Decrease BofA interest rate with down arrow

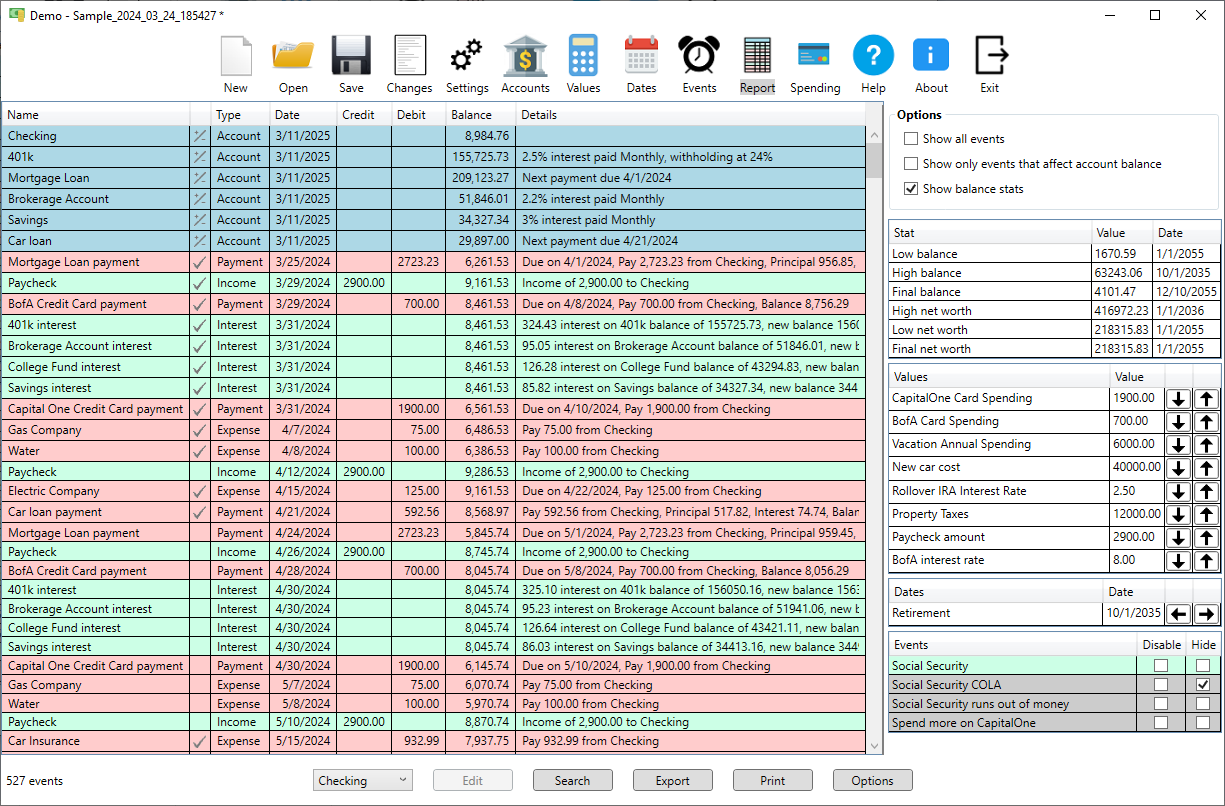pos(1179,561)
